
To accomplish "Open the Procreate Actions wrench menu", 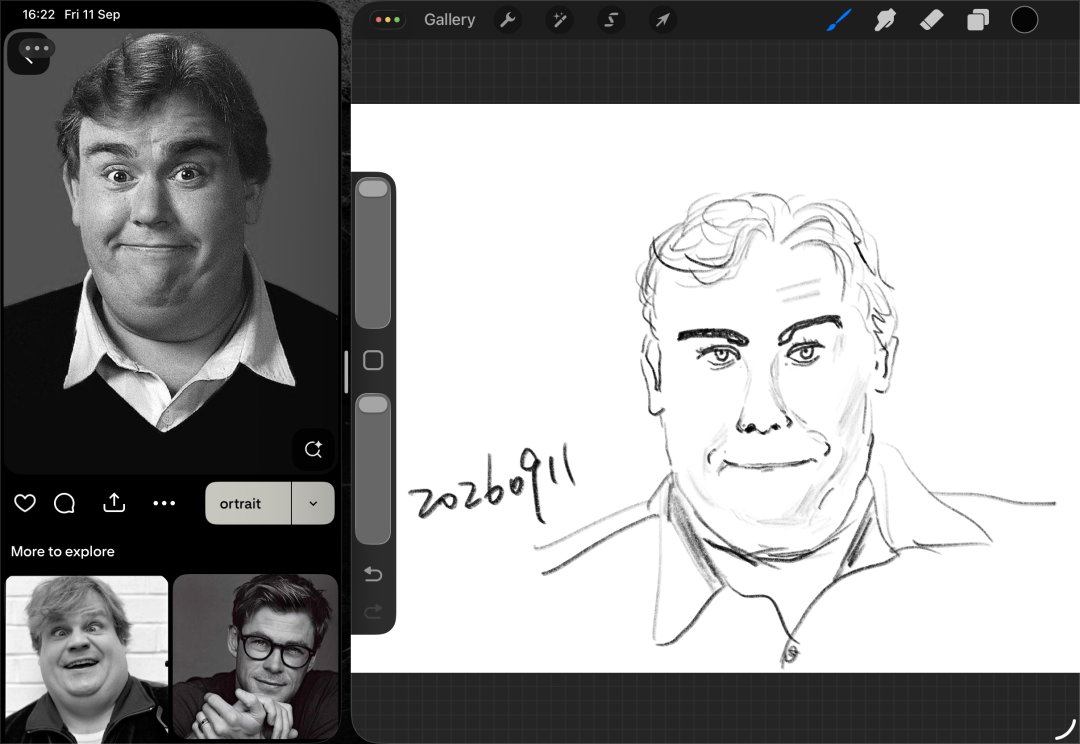I will point(508,20).
